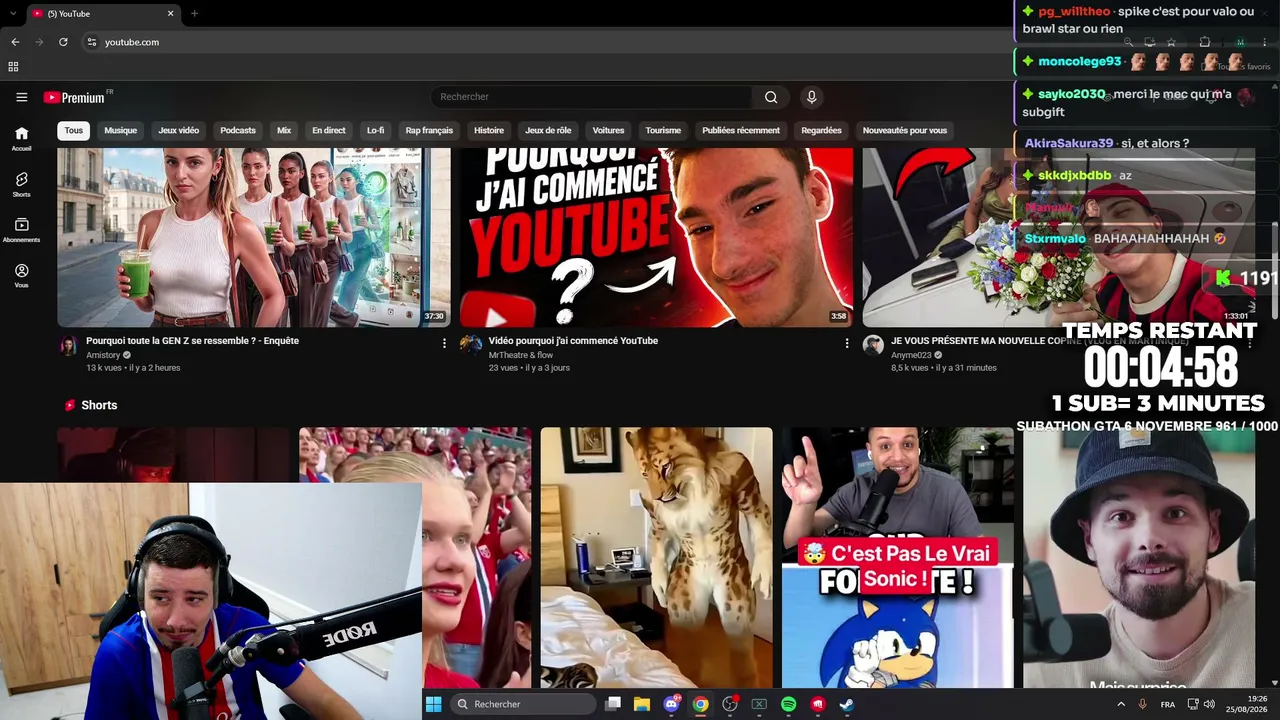Open Task View on the taskbar
Screen dimensions: 1280x720
tap(613, 704)
